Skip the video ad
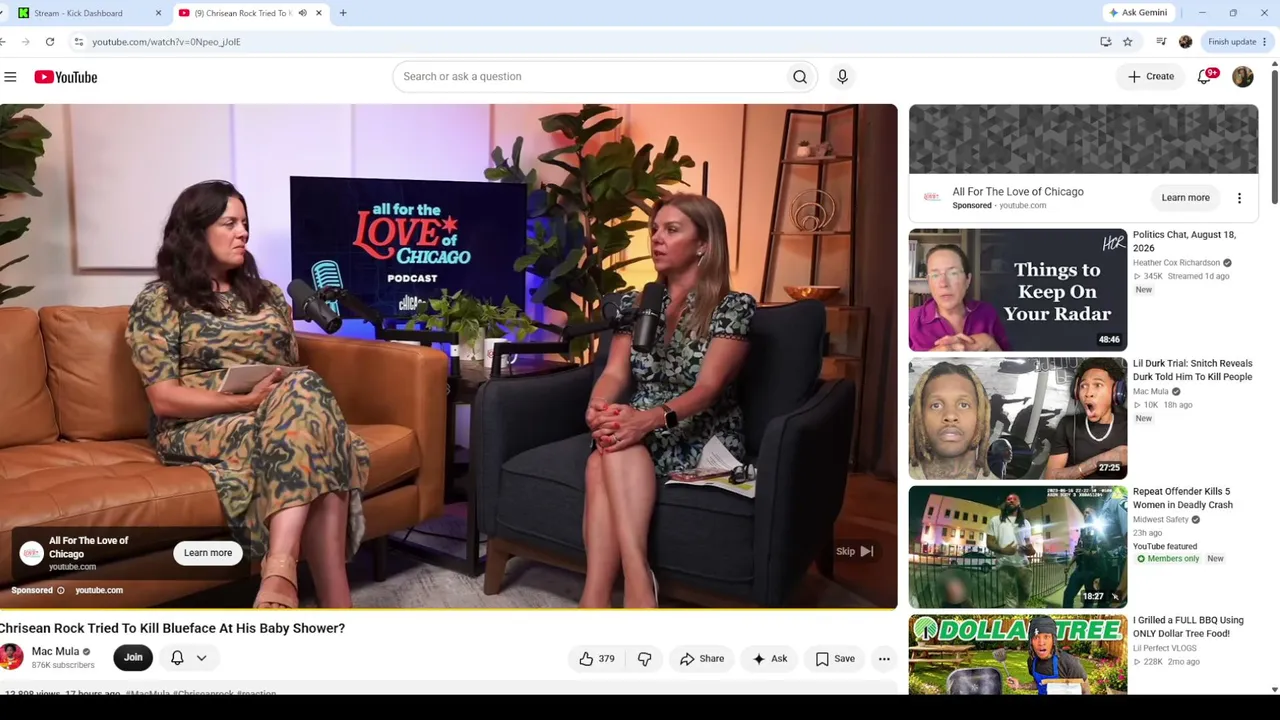The width and height of the screenshot is (1280, 720). pyautogui.click(x=855, y=552)
